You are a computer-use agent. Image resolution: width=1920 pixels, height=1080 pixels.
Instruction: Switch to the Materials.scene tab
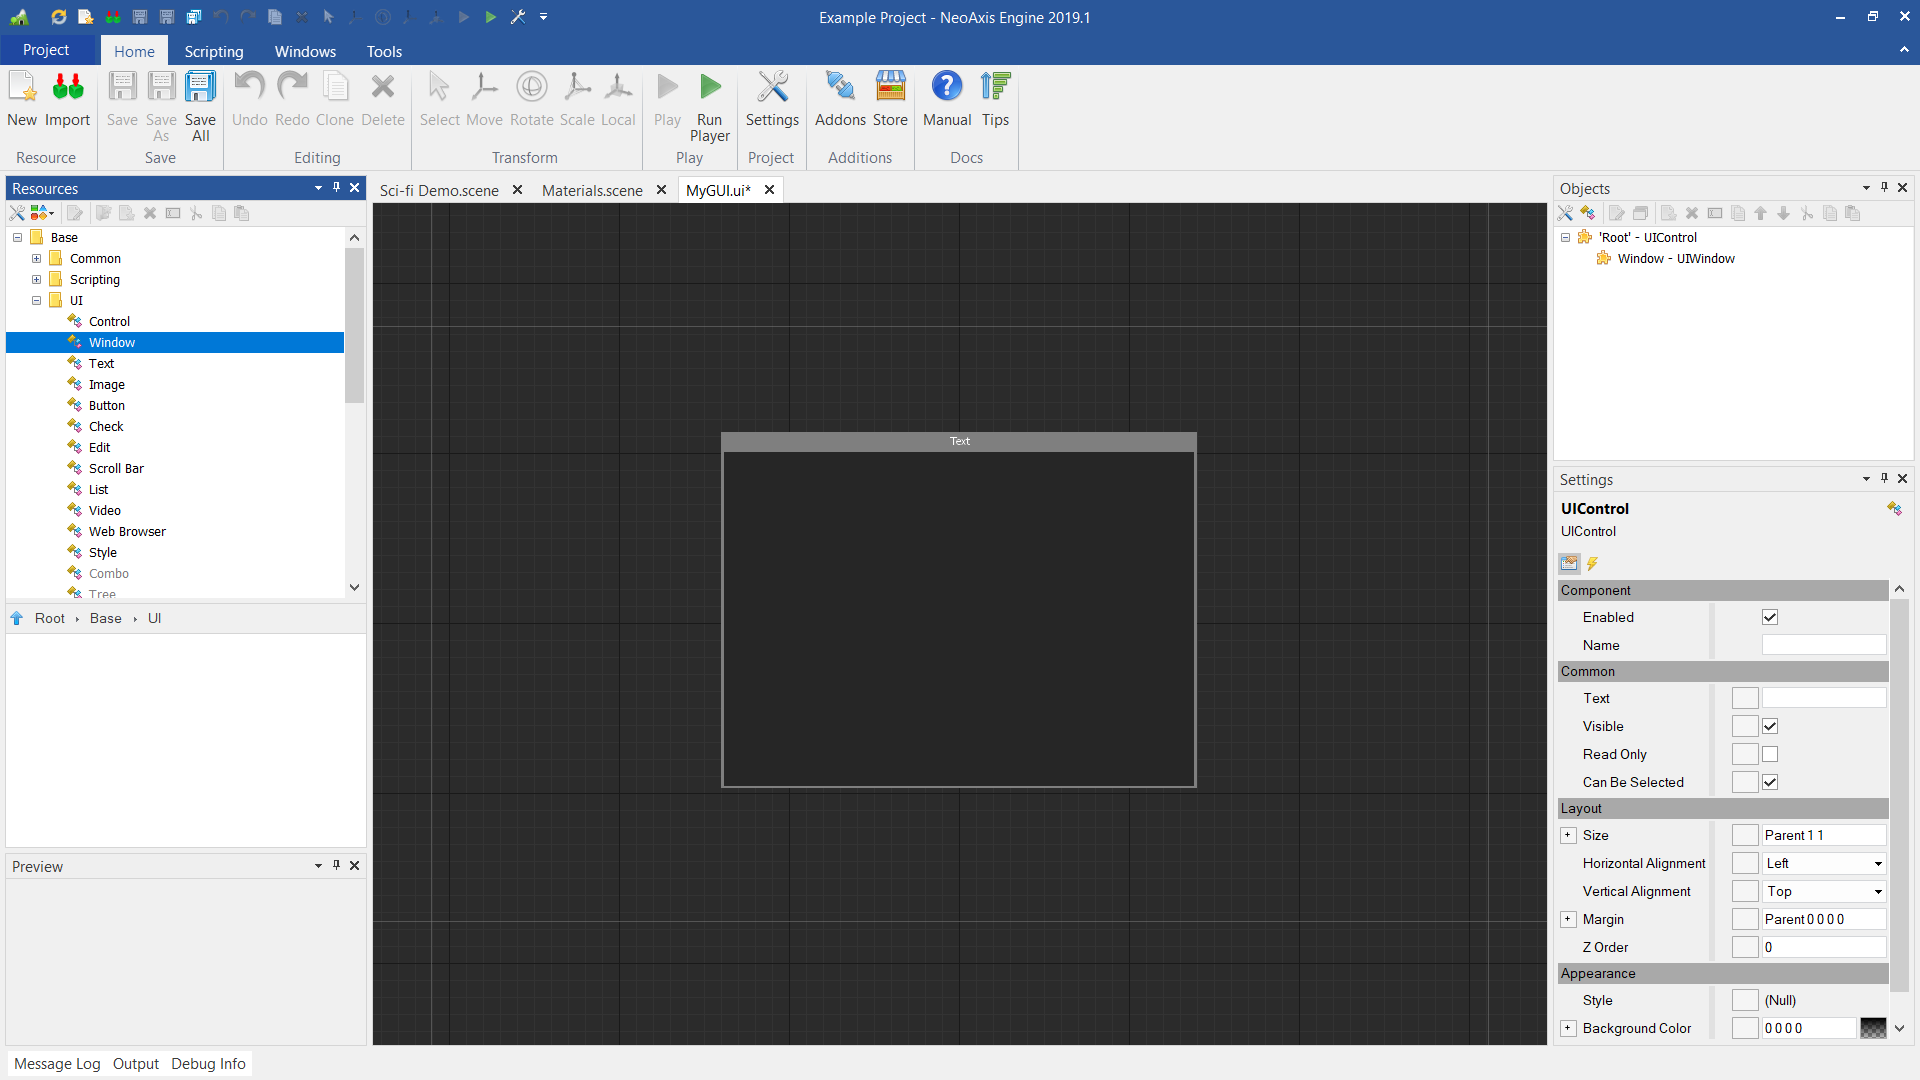pos(591,190)
